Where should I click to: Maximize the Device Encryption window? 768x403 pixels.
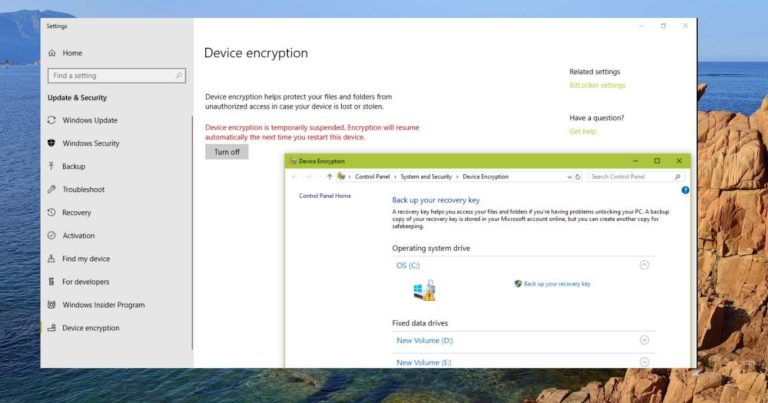[x=657, y=161]
